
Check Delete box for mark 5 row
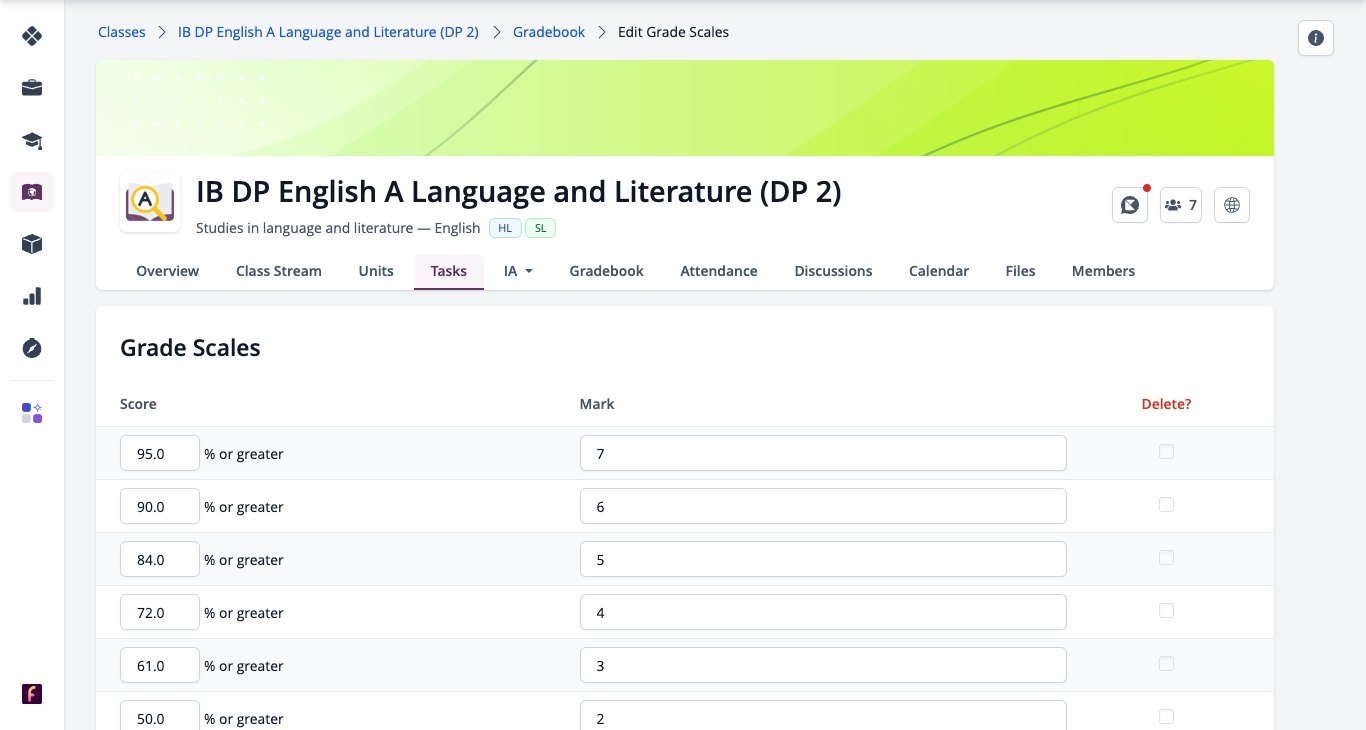coord(1166,558)
